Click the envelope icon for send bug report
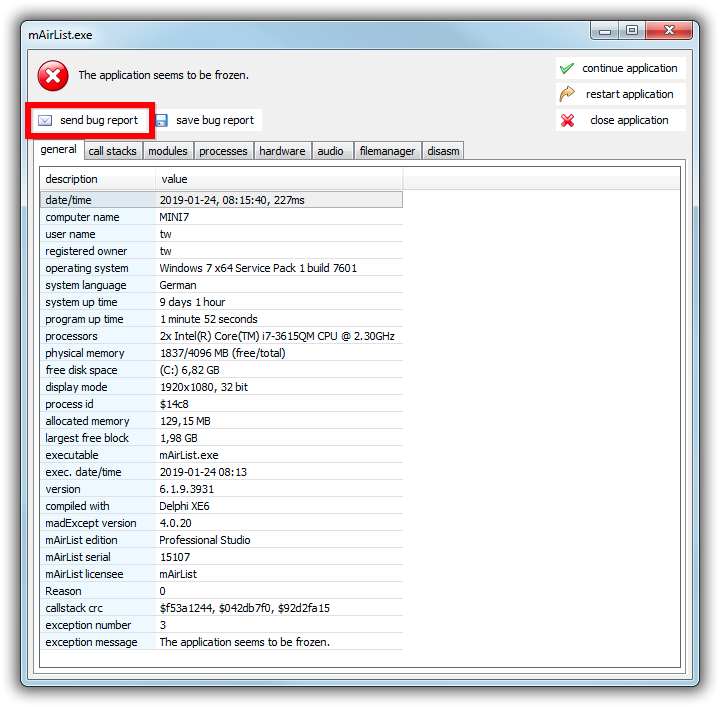Viewport: 720px width, 707px height. (x=45, y=120)
